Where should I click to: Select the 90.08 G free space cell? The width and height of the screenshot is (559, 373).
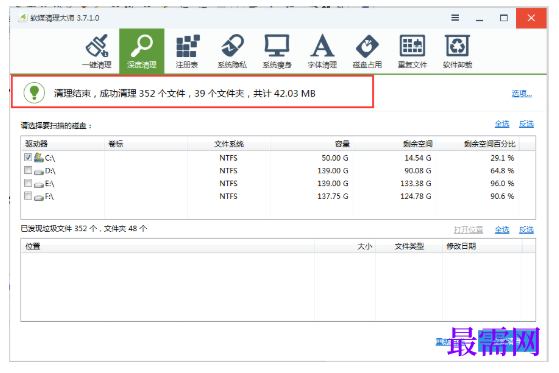tap(418, 171)
